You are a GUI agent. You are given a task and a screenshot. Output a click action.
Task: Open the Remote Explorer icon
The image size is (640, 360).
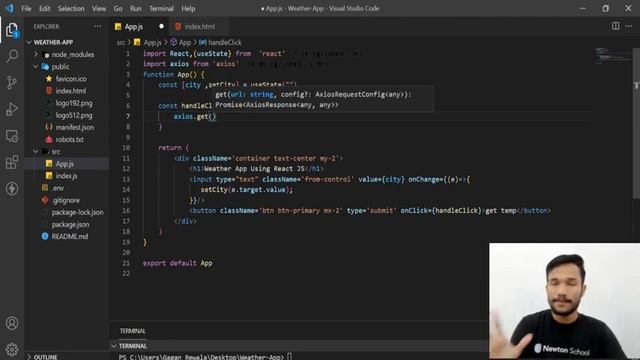(12, 136)
